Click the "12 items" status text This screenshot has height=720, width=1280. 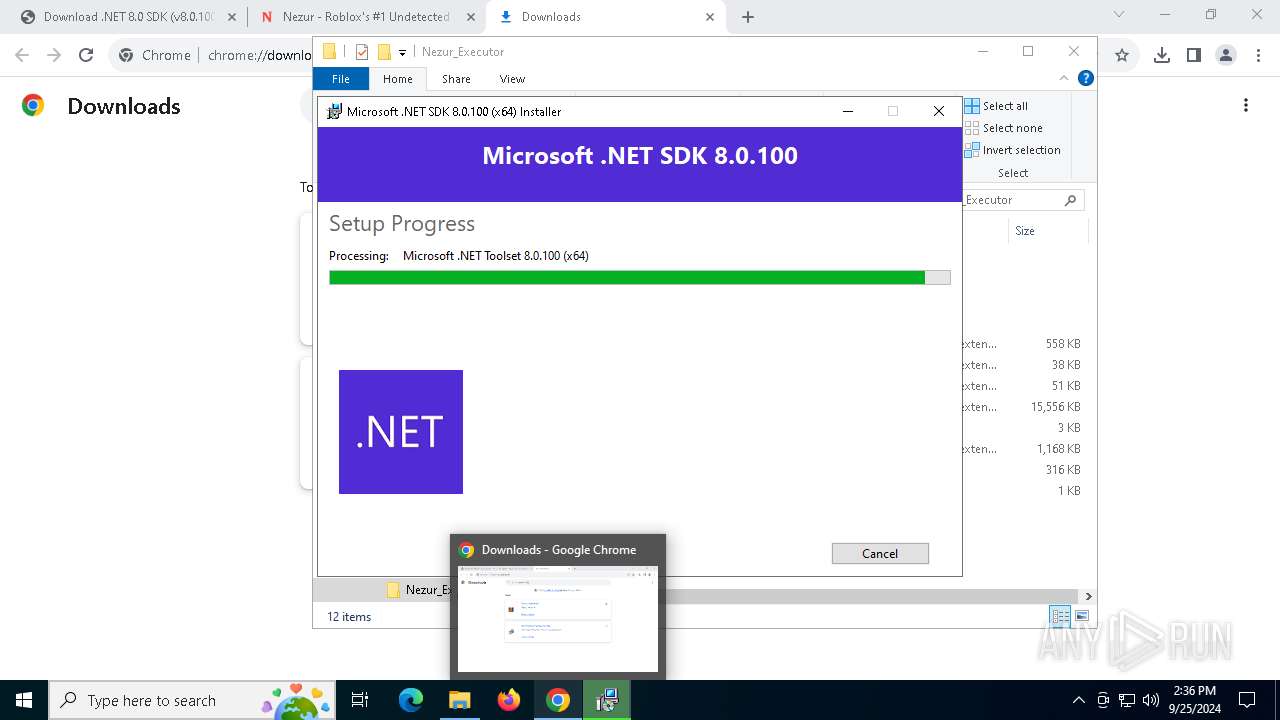[349, 617]
